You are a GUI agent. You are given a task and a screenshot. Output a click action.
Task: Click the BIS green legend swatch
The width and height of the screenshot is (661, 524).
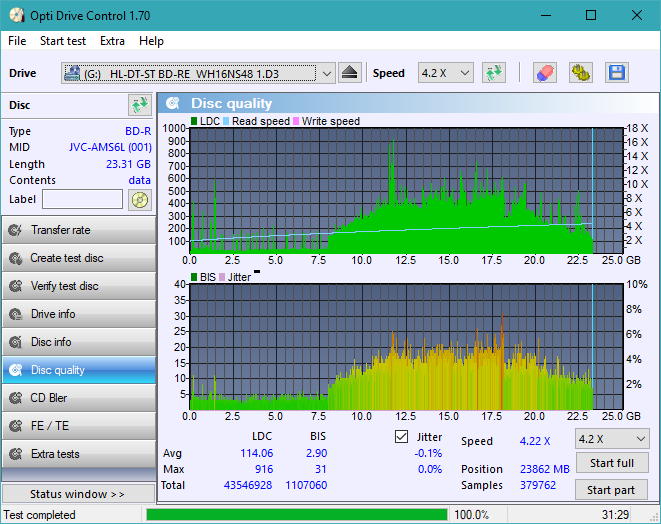coord(194,277)
